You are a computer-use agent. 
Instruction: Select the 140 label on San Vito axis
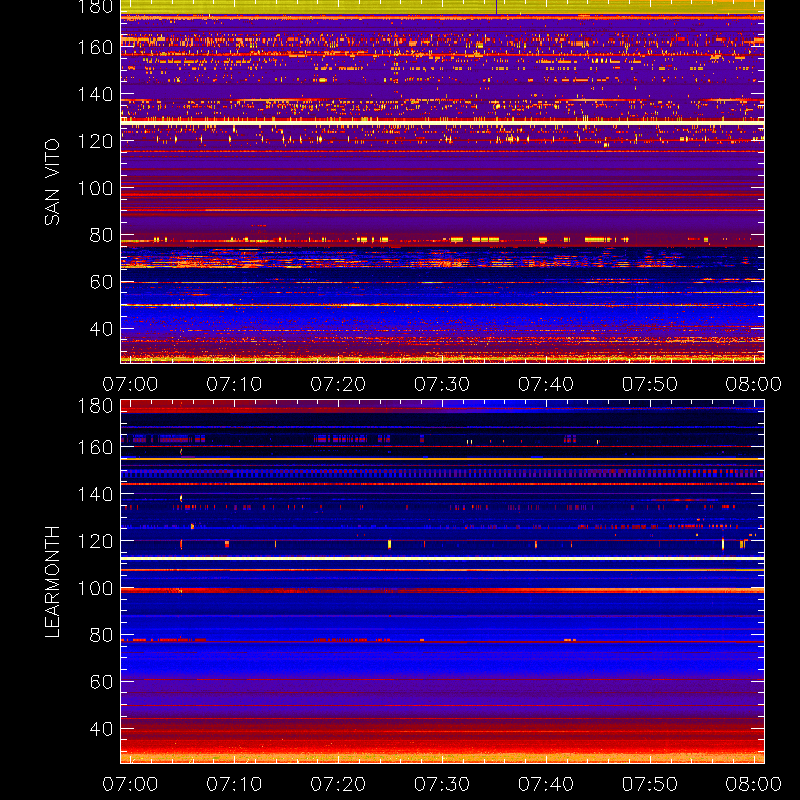95,94
